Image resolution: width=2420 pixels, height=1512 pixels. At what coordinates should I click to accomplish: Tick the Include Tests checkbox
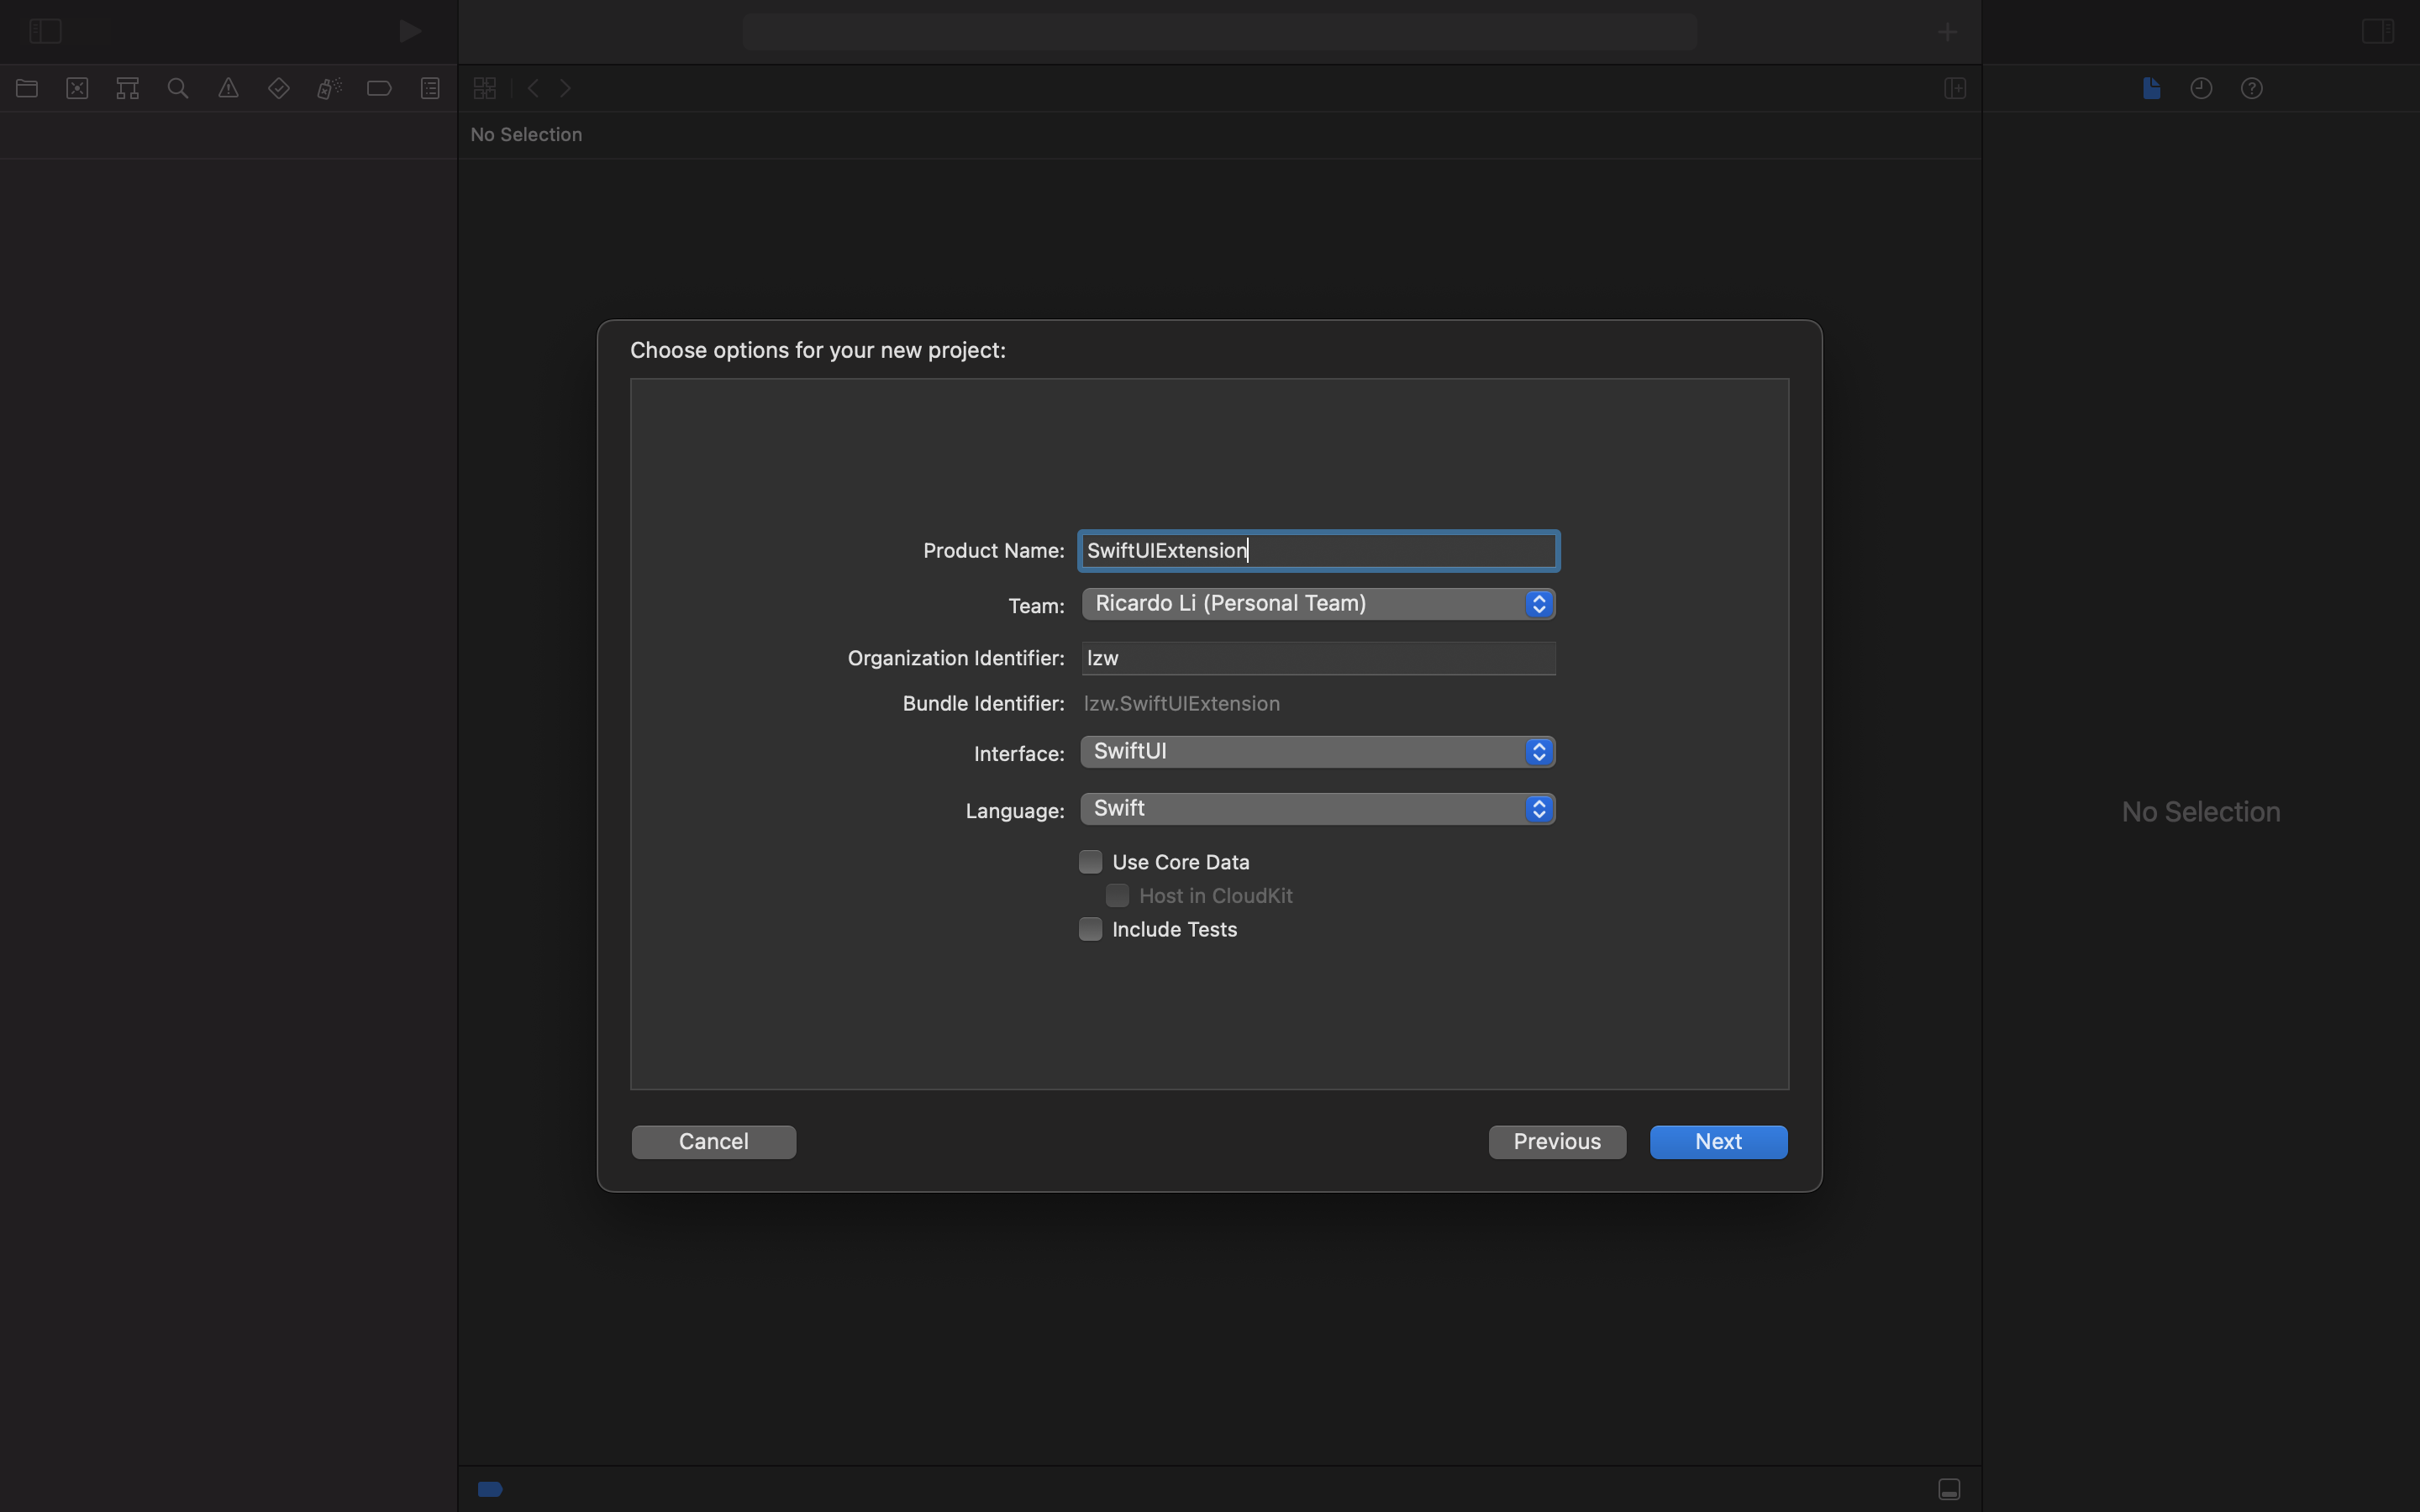1090,929
